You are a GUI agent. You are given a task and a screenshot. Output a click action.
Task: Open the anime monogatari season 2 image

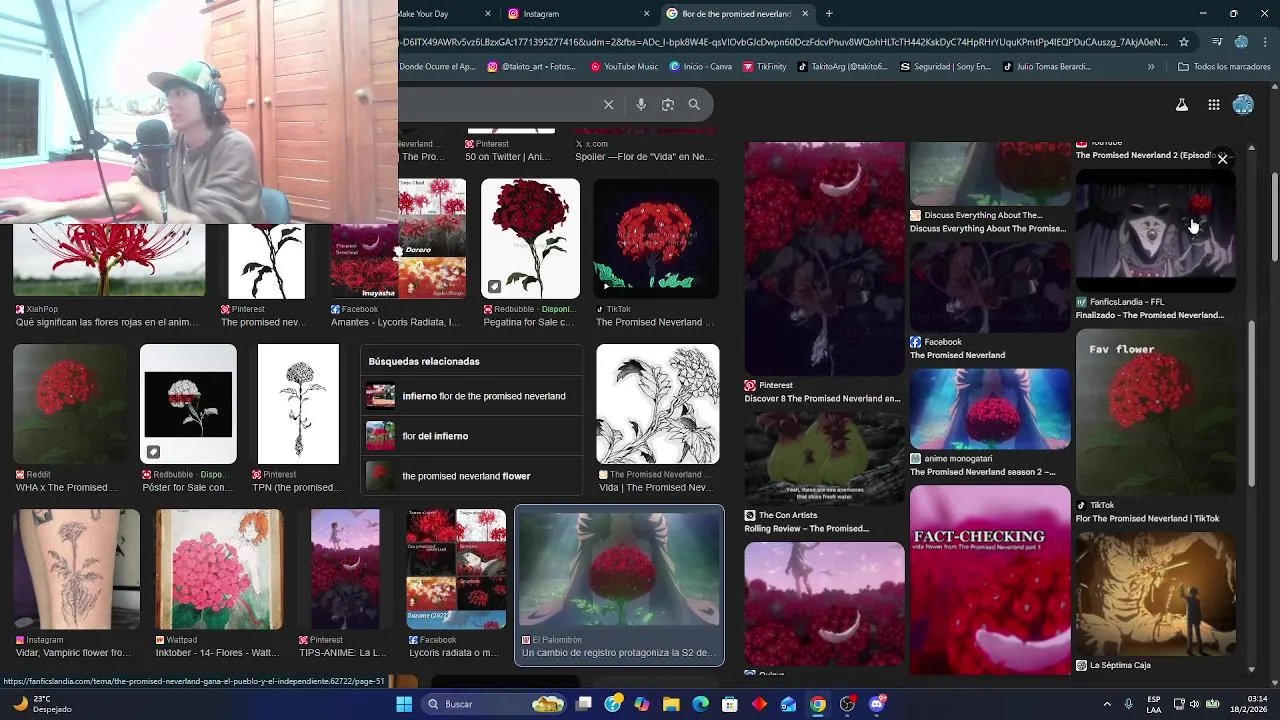click(990, 409)
